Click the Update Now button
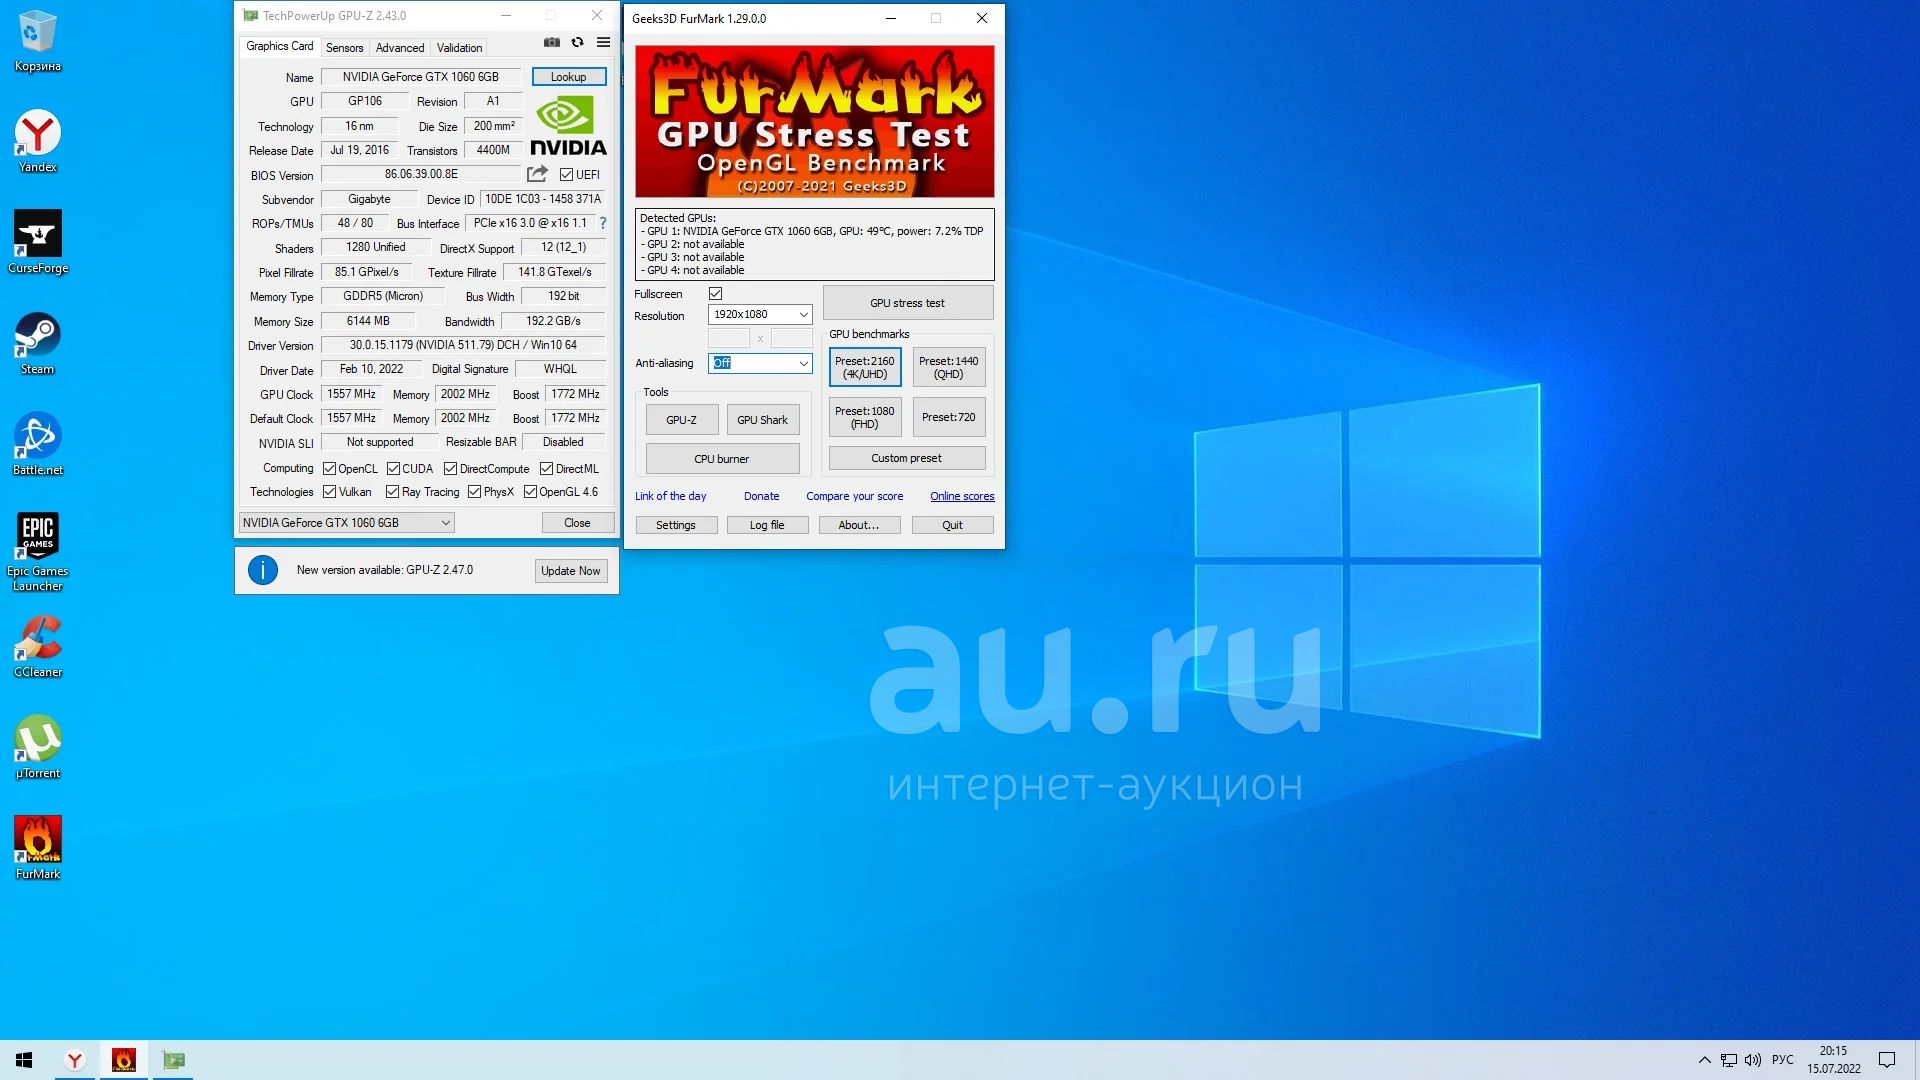The width and height of the screenshot is (1920, 1080). point(570,571)
